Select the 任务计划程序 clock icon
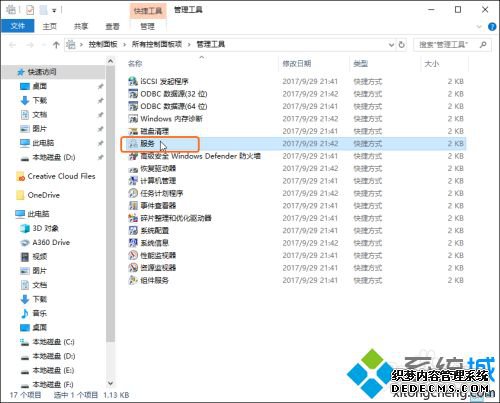Viewport: 500px width, 403px height. [133, 193]
